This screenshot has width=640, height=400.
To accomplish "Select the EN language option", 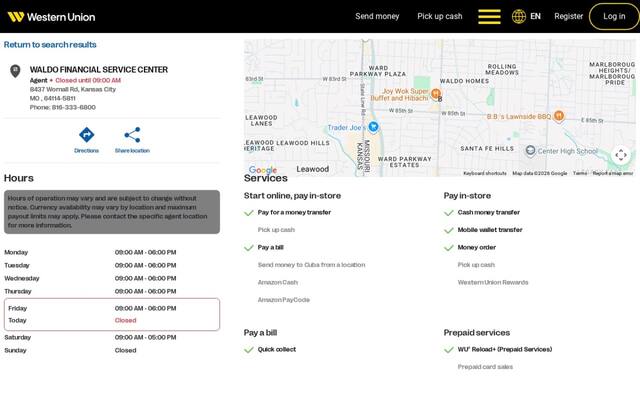I will click(x=535, y=16).
